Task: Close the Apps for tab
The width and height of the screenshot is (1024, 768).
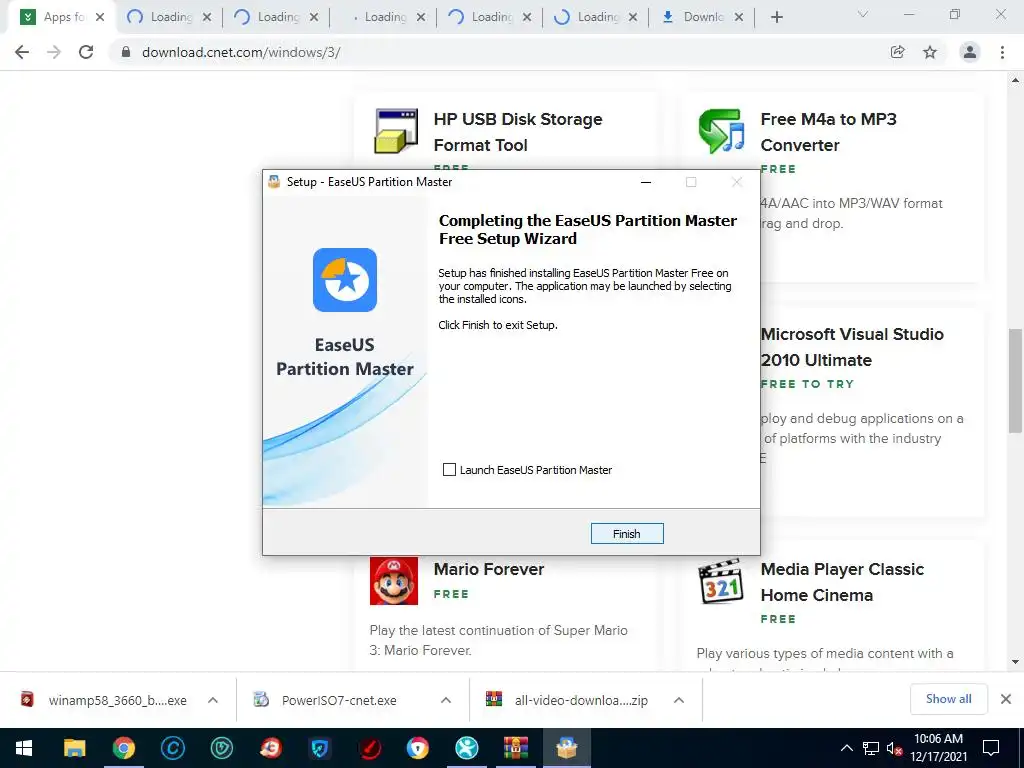Action: [100, 17]
